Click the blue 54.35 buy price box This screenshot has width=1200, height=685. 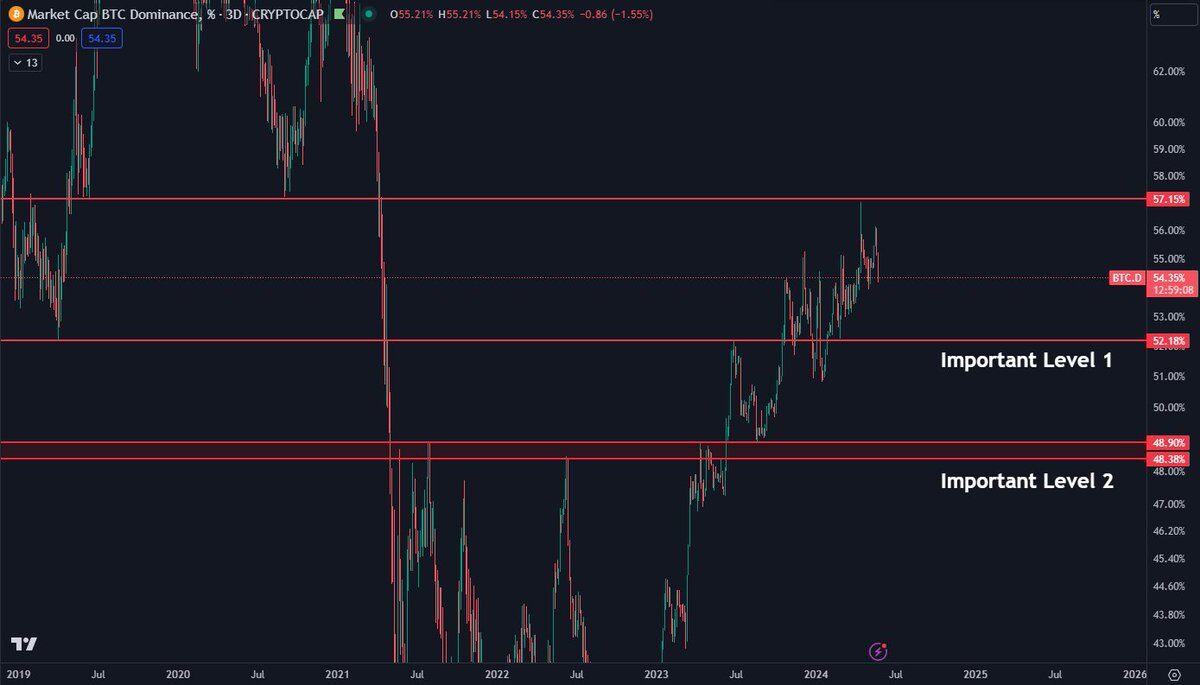tap(102, 38)
